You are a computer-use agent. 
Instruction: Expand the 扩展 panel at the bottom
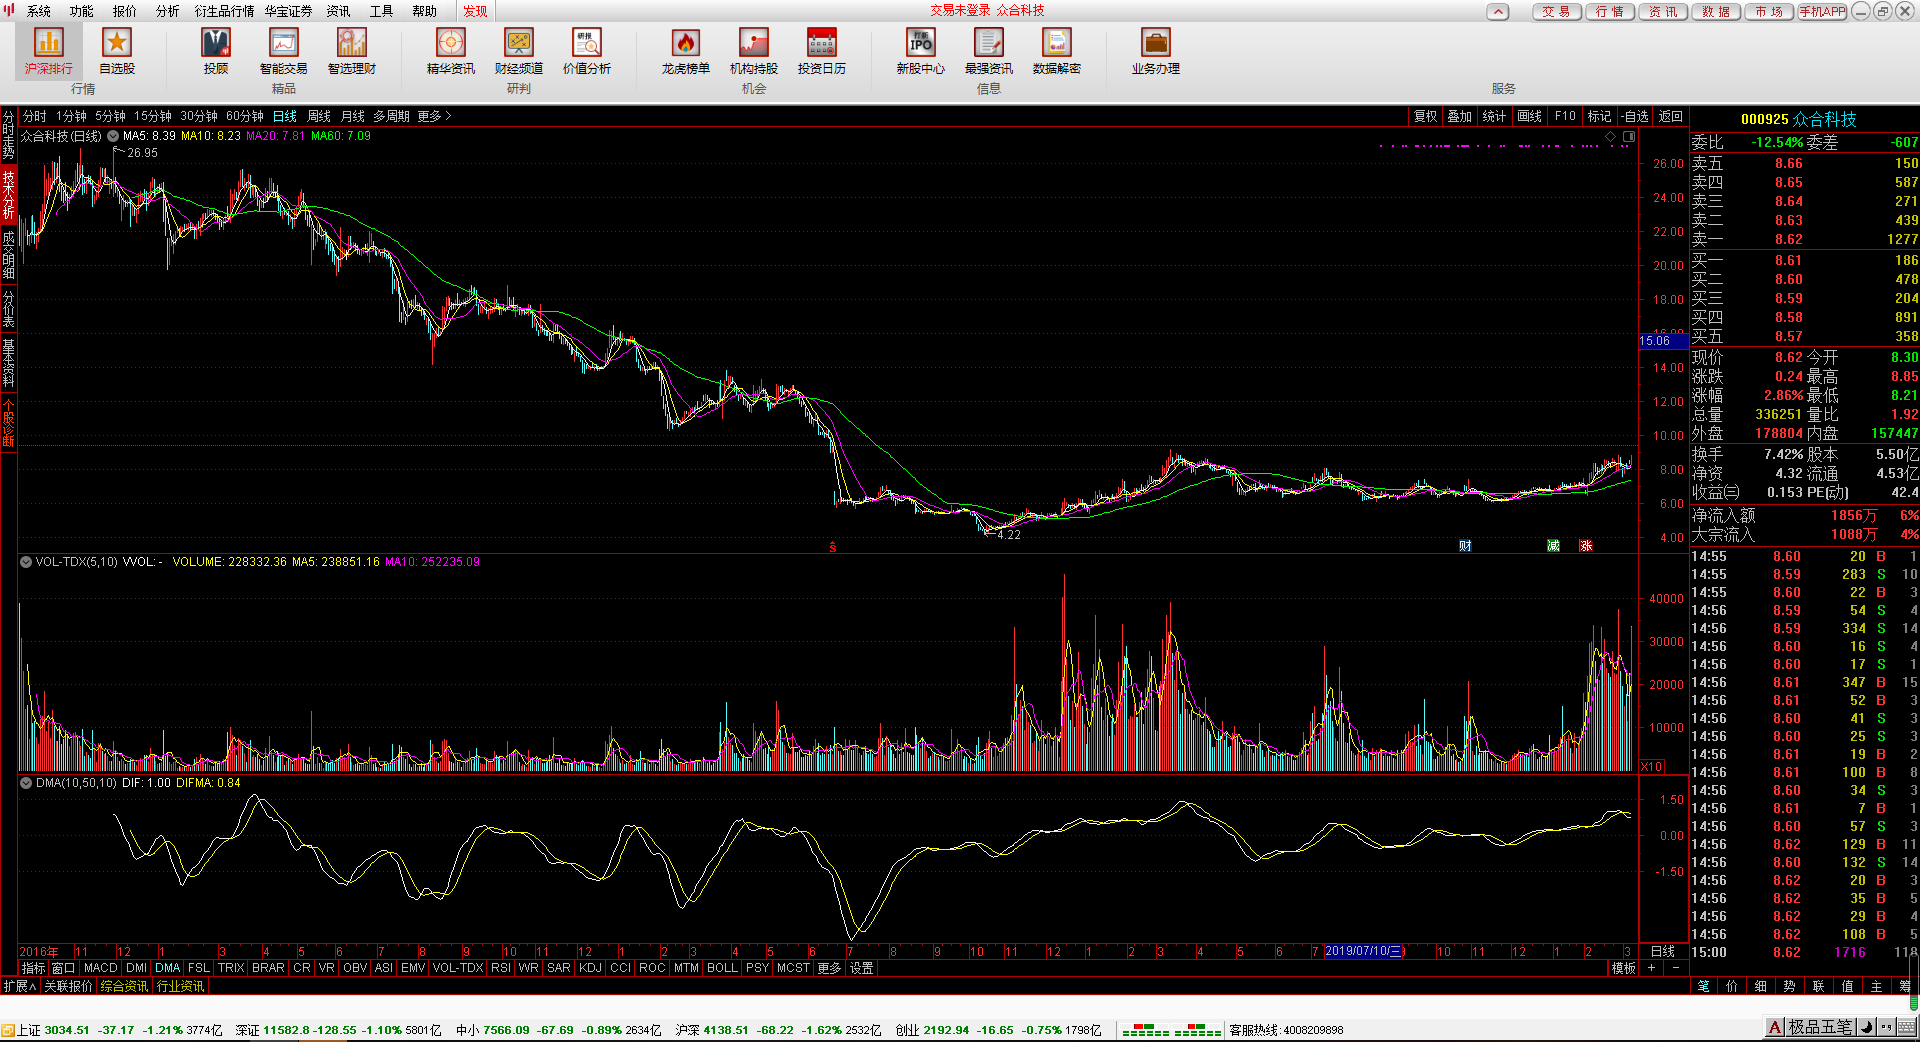coord(20,986)
